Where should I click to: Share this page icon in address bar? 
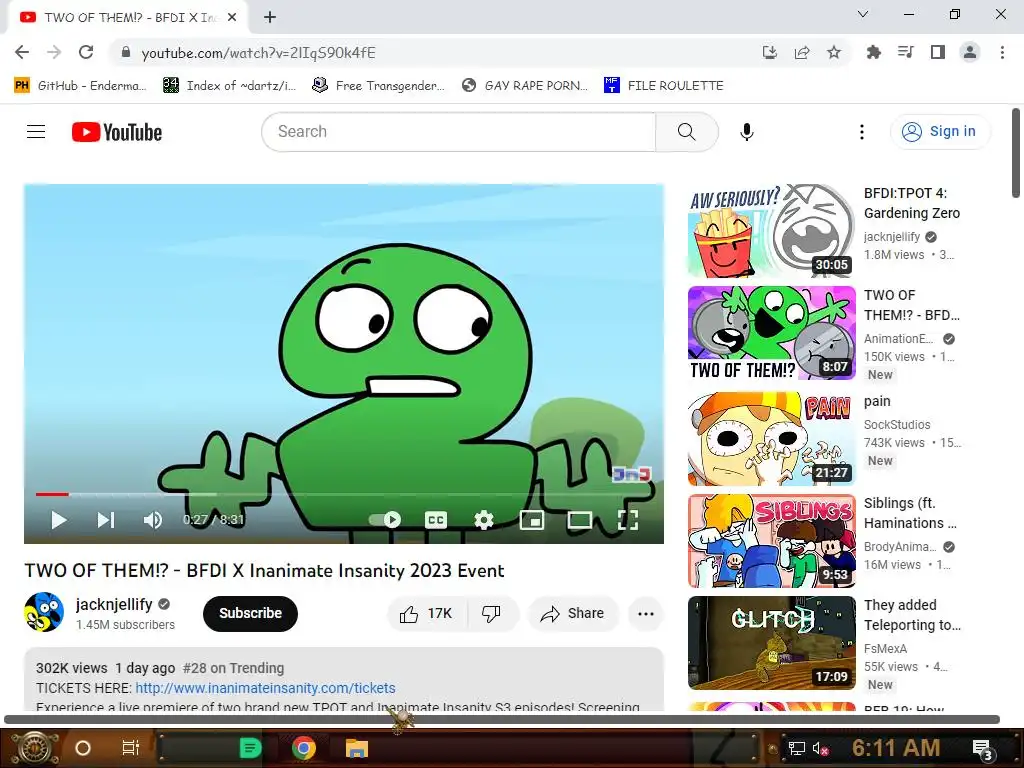pyautogui.click(x=802, y=52)
